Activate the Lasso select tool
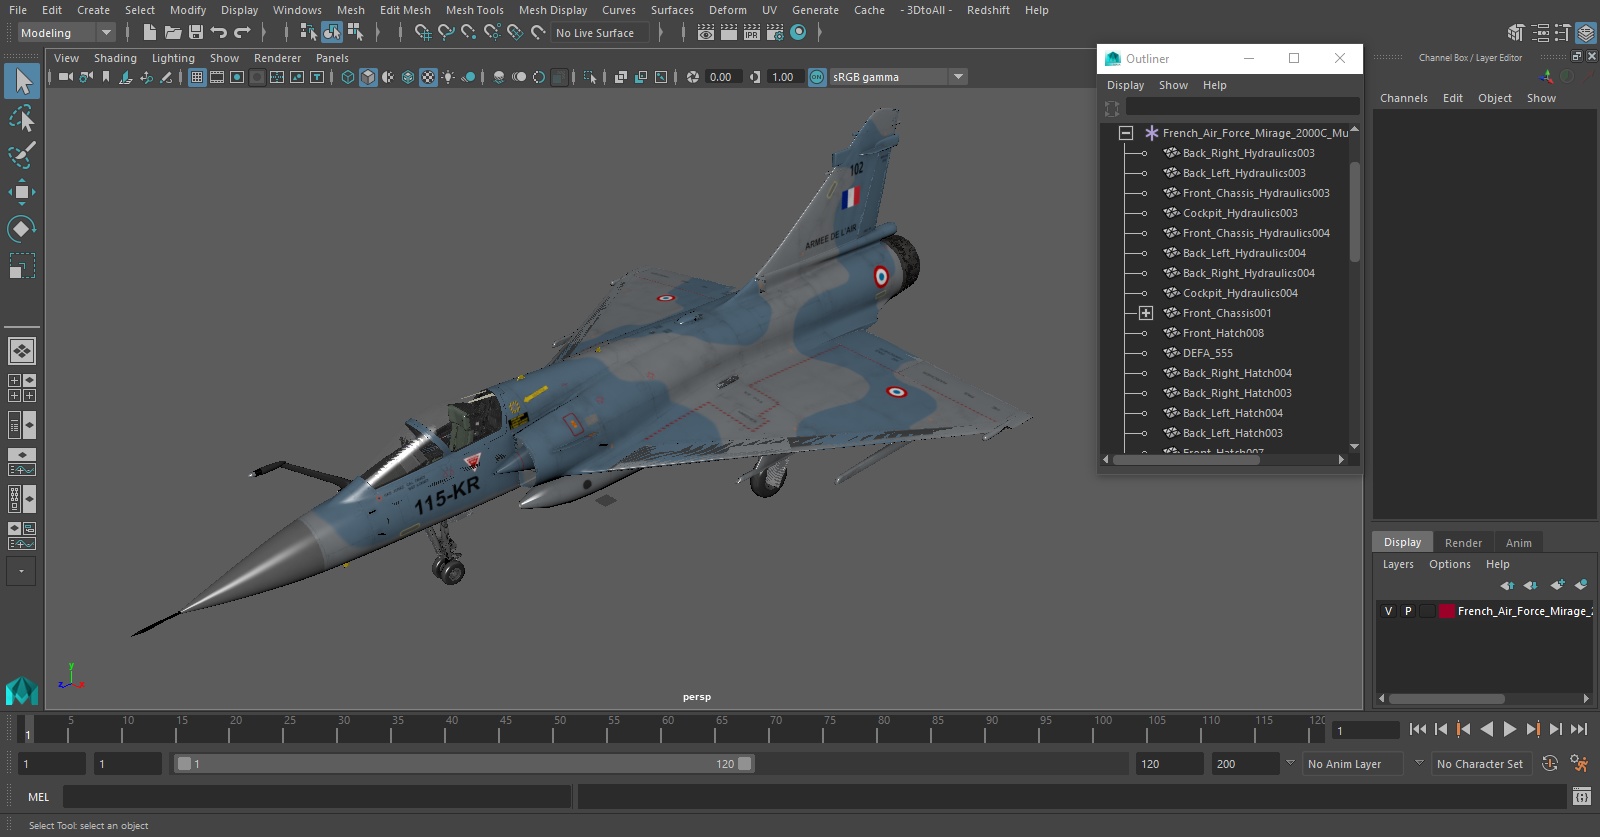Viewport: 1600px width, 837px height. pos(22,119)
